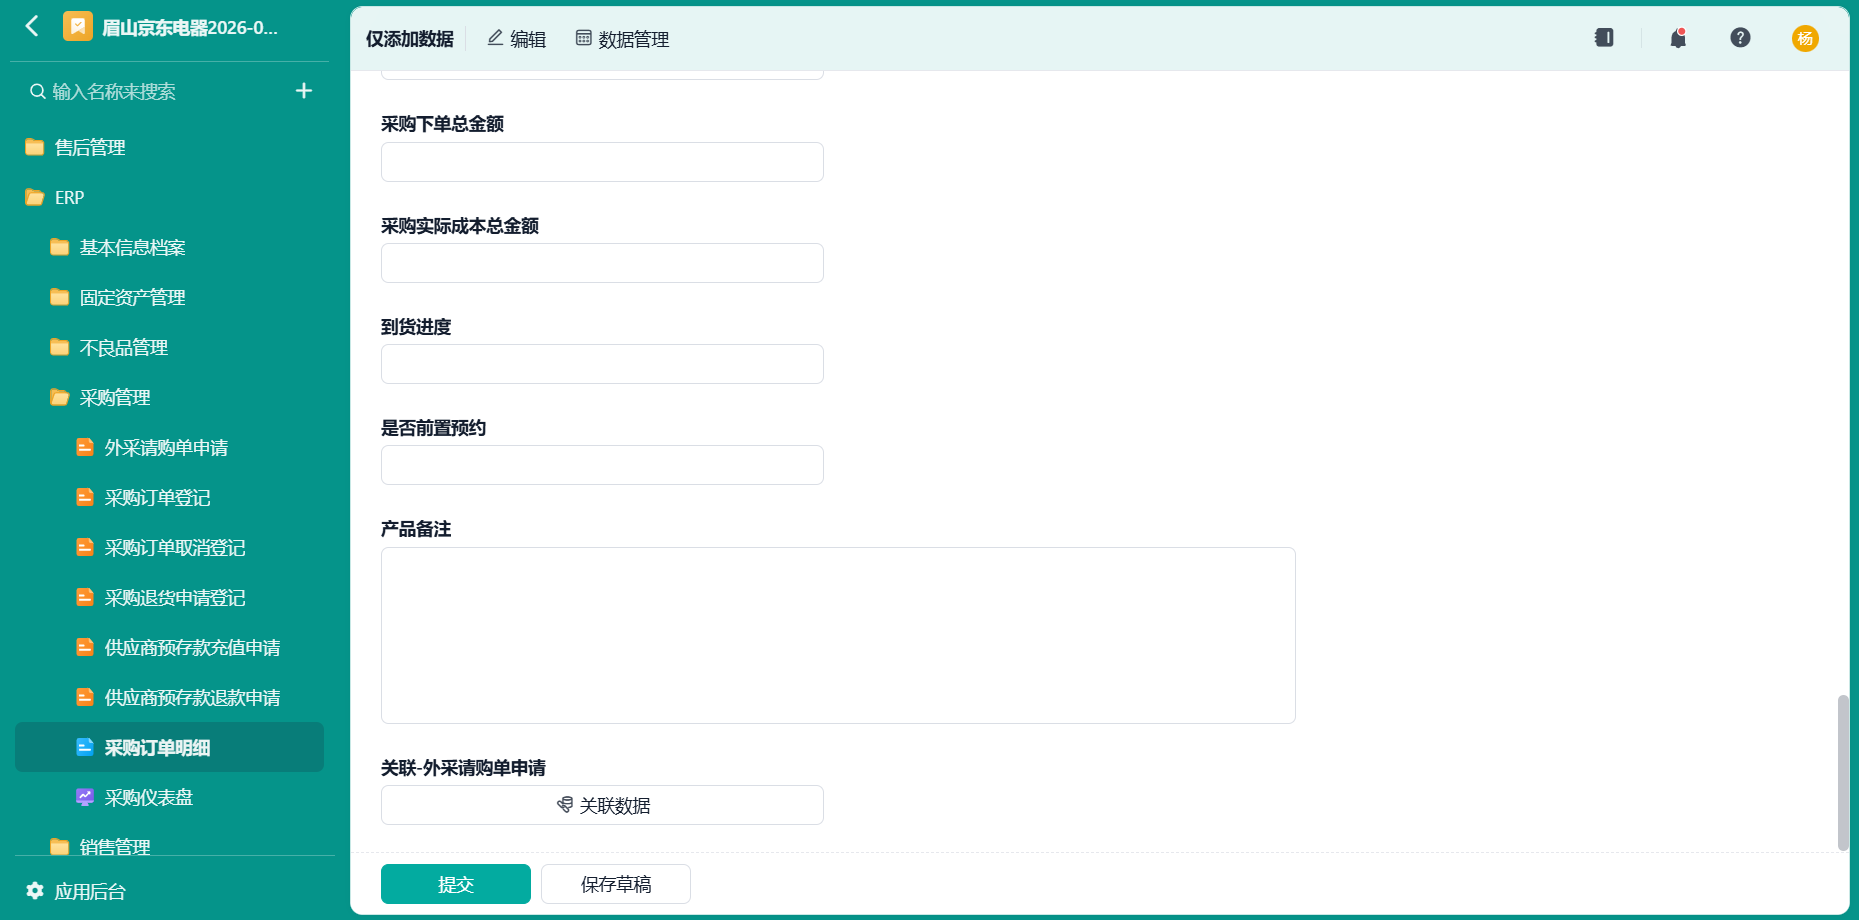This screenshot has width=1859, height=920.
Task: Click the link icon in 关联数据 button
Action: tap(565, 805)
